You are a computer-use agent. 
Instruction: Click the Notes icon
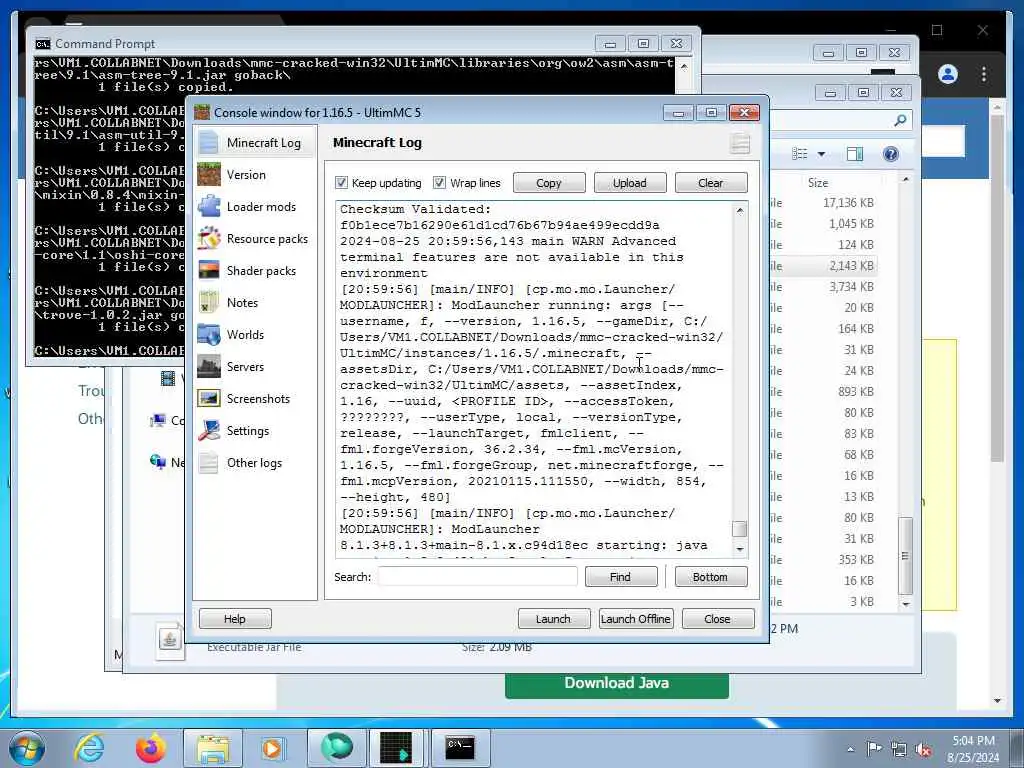click(208, 302)
